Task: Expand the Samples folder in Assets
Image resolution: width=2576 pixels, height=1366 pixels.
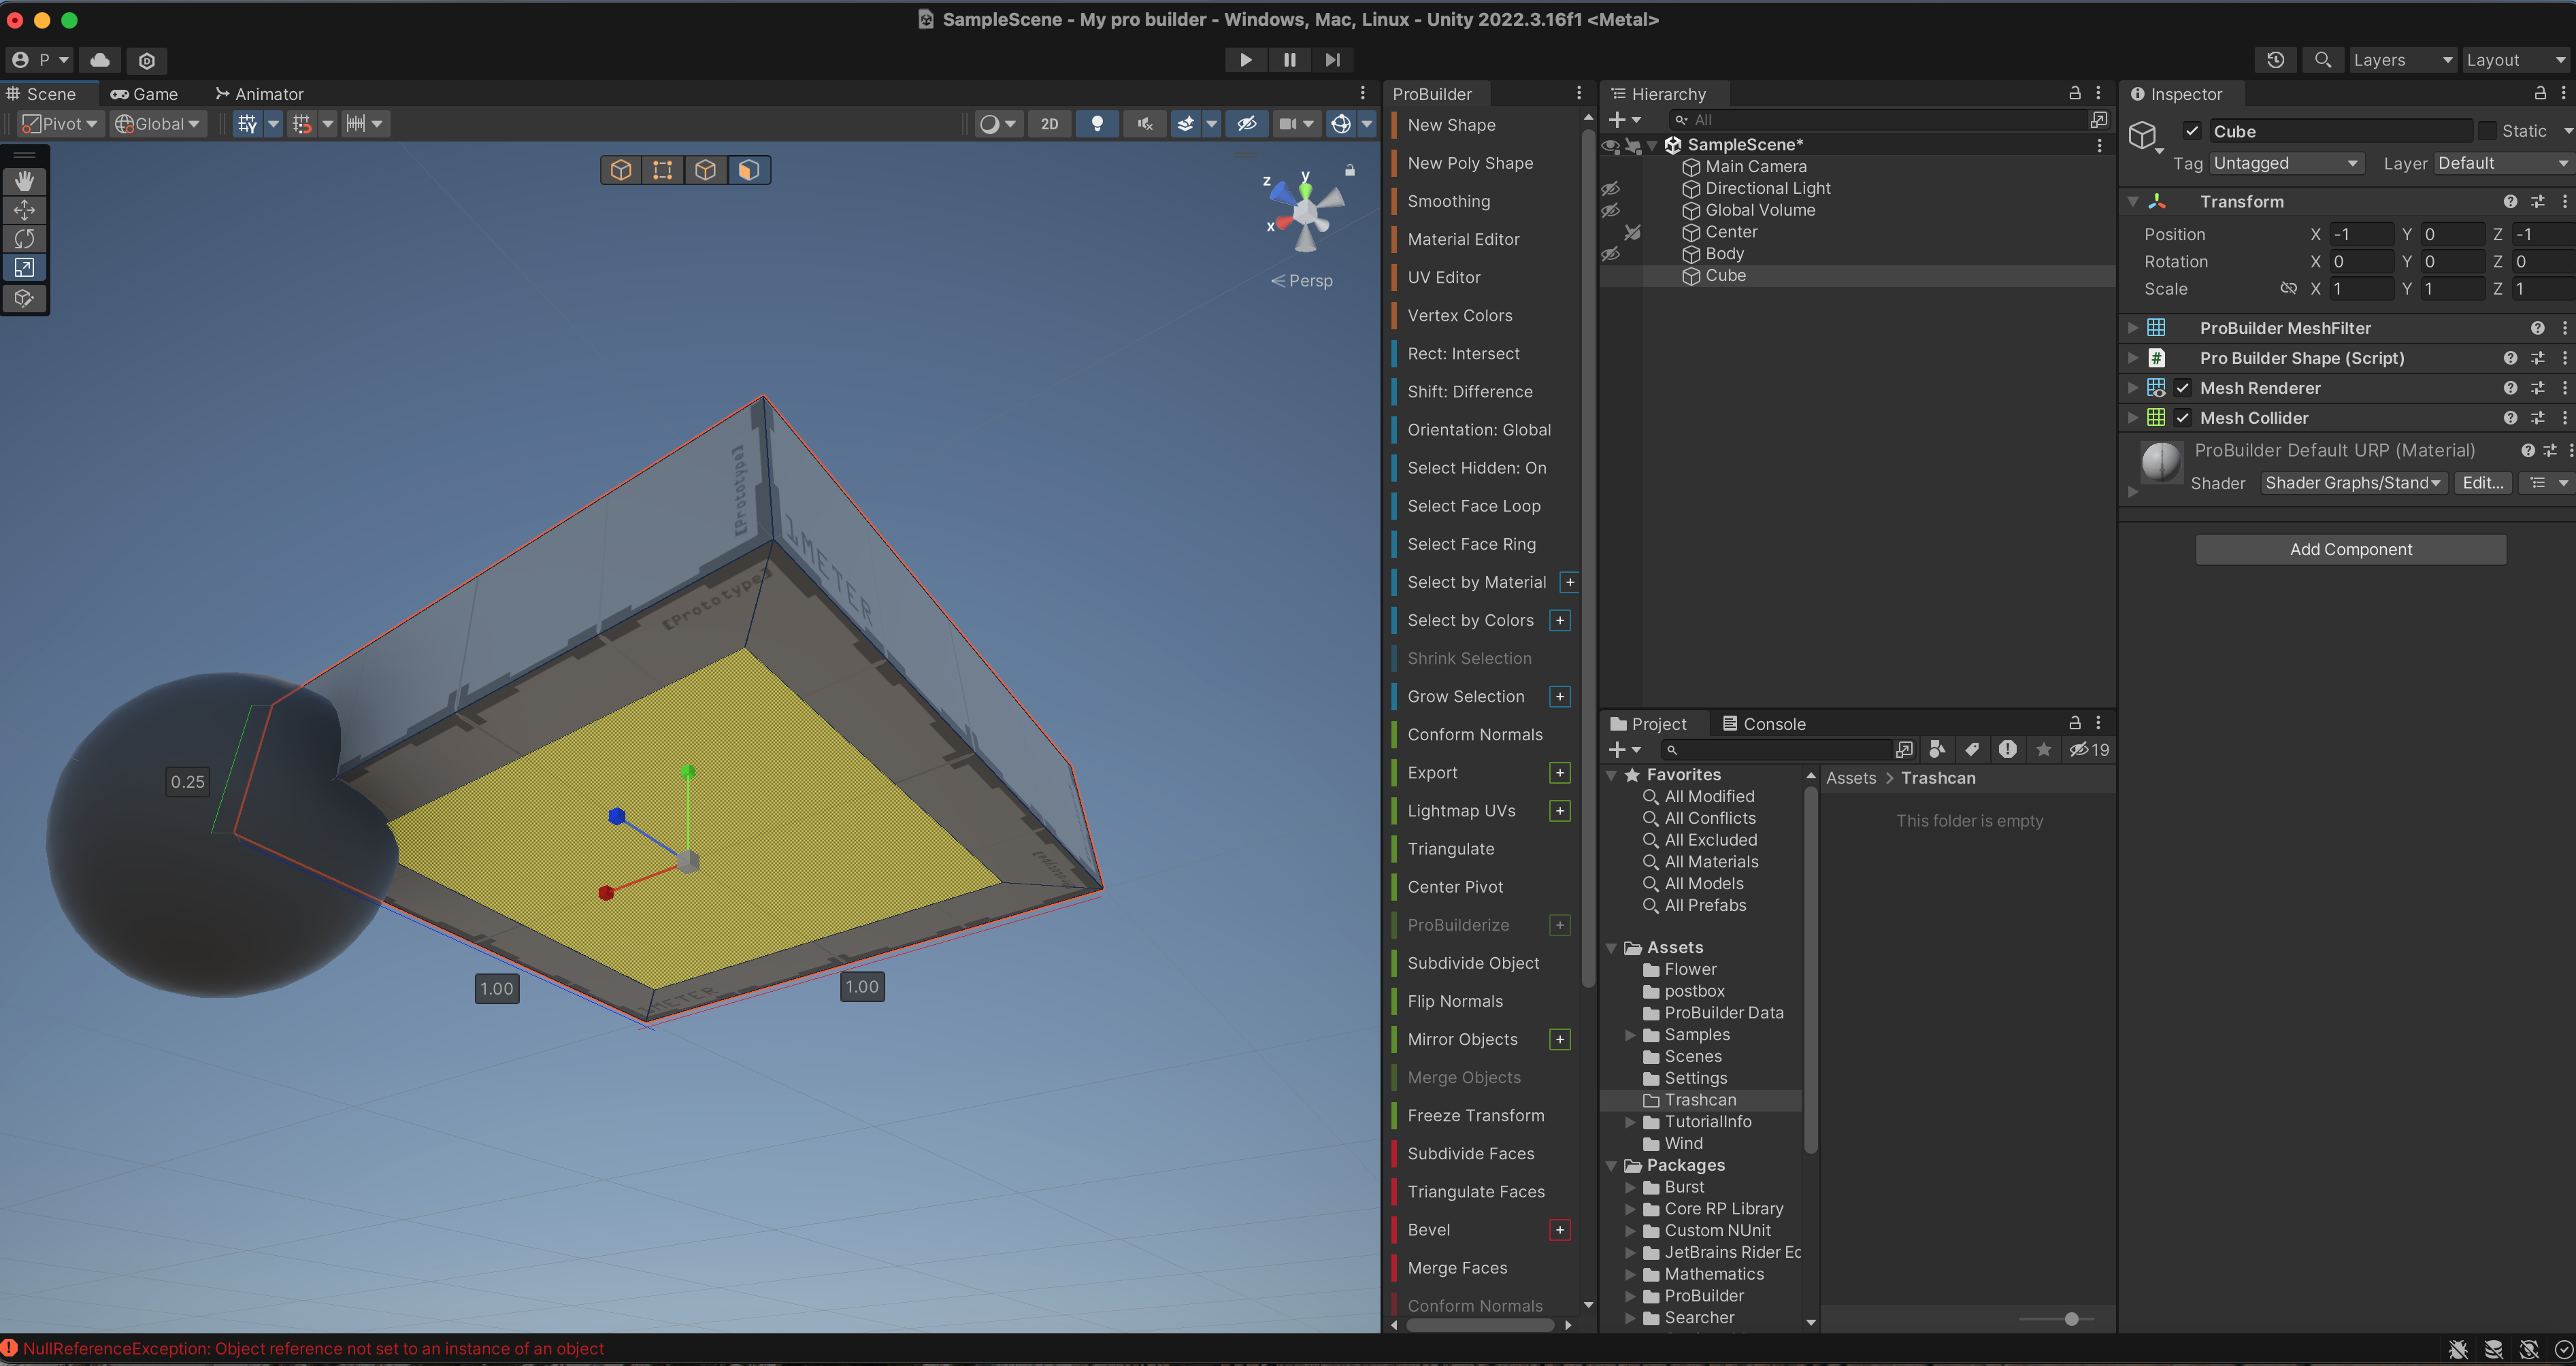Action: coord(1630,1035)
